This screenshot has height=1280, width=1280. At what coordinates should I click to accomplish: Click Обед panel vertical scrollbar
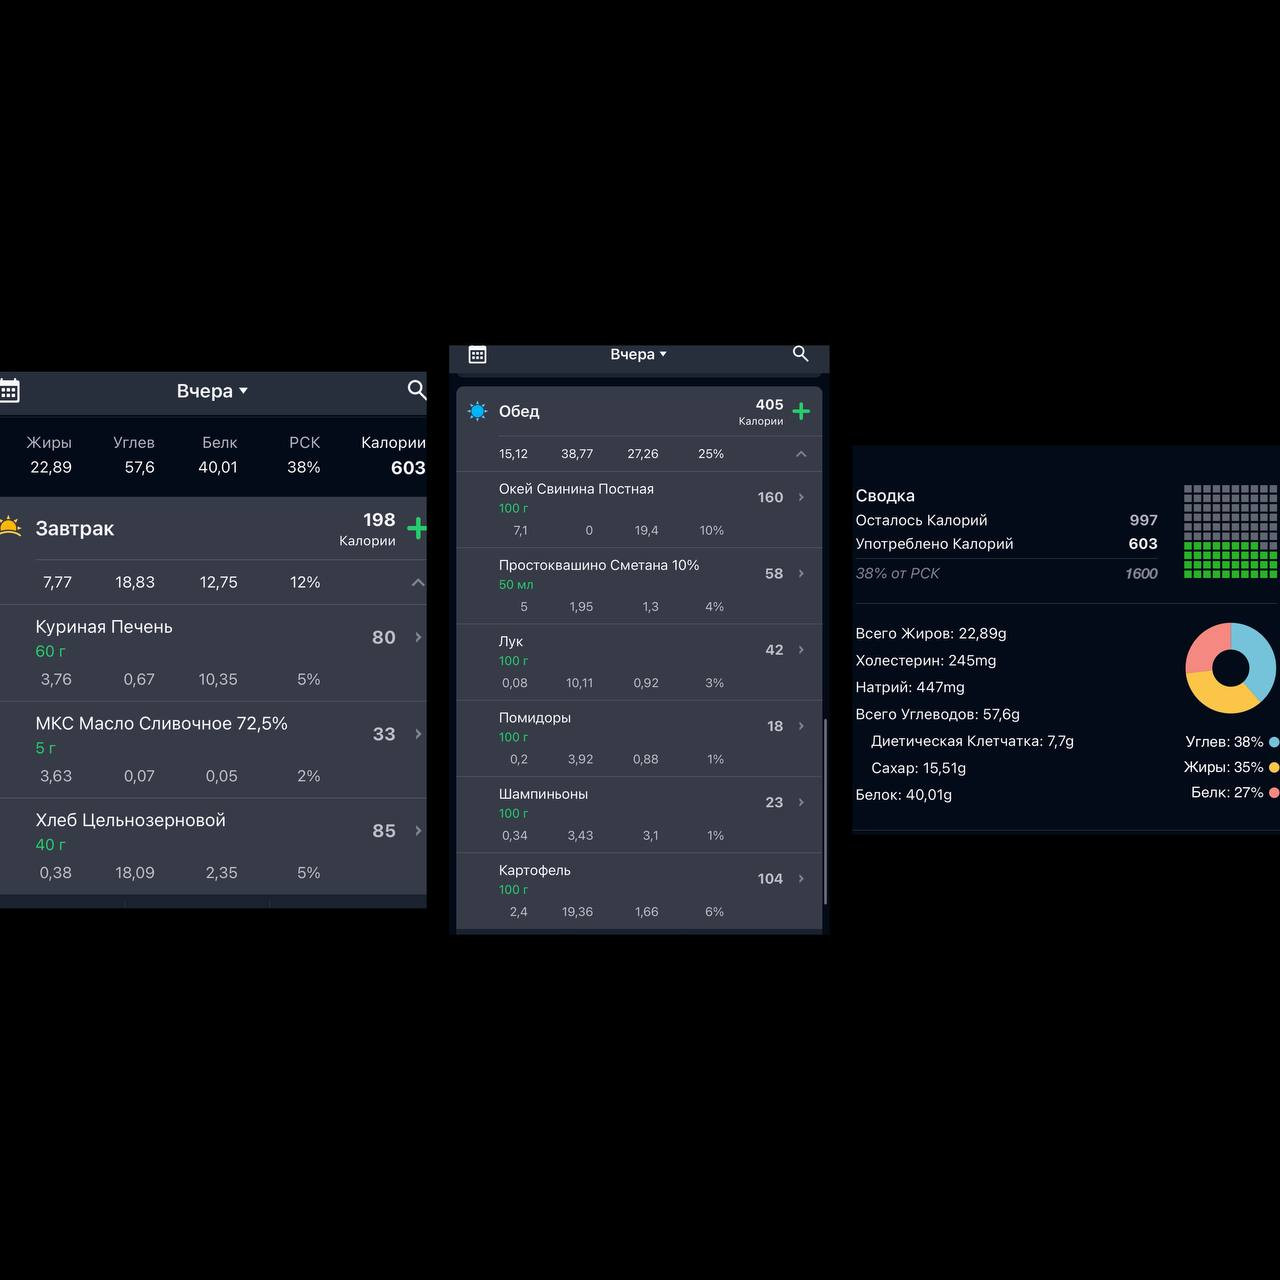[x=825, y=812]
